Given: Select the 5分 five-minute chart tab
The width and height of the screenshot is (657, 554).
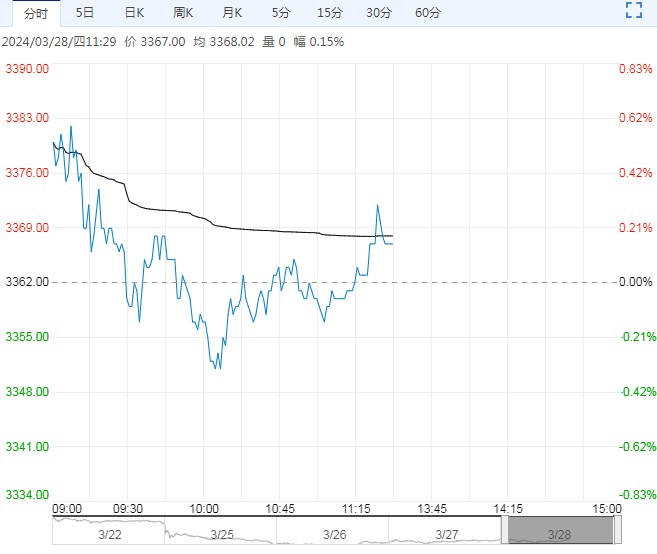Looking at the screenshot, I should point(281,13).
